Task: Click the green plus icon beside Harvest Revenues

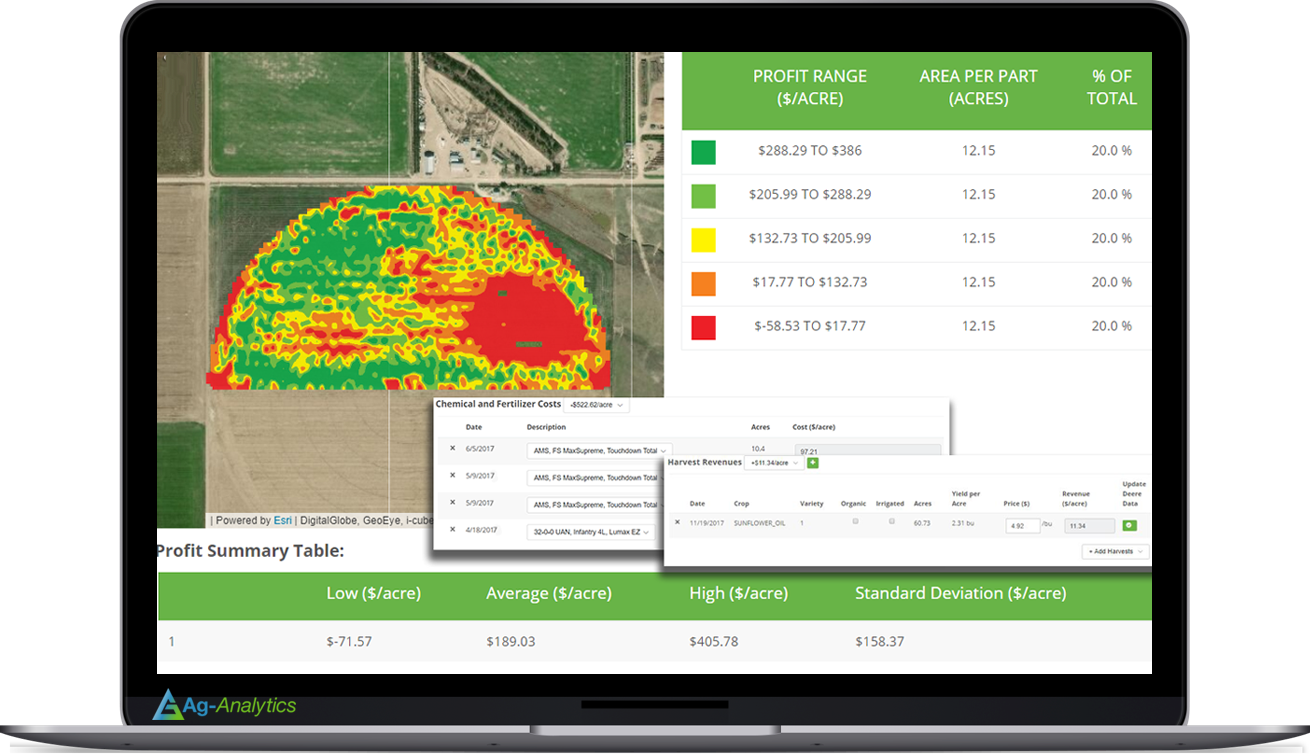Action: [x=813, y=463]
